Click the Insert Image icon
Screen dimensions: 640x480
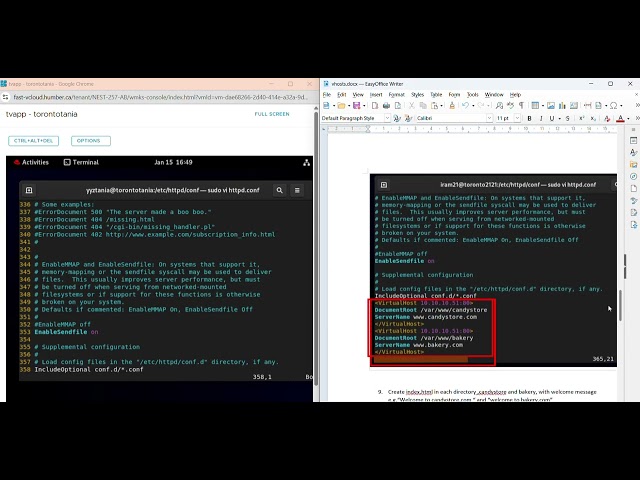[551, 106]
